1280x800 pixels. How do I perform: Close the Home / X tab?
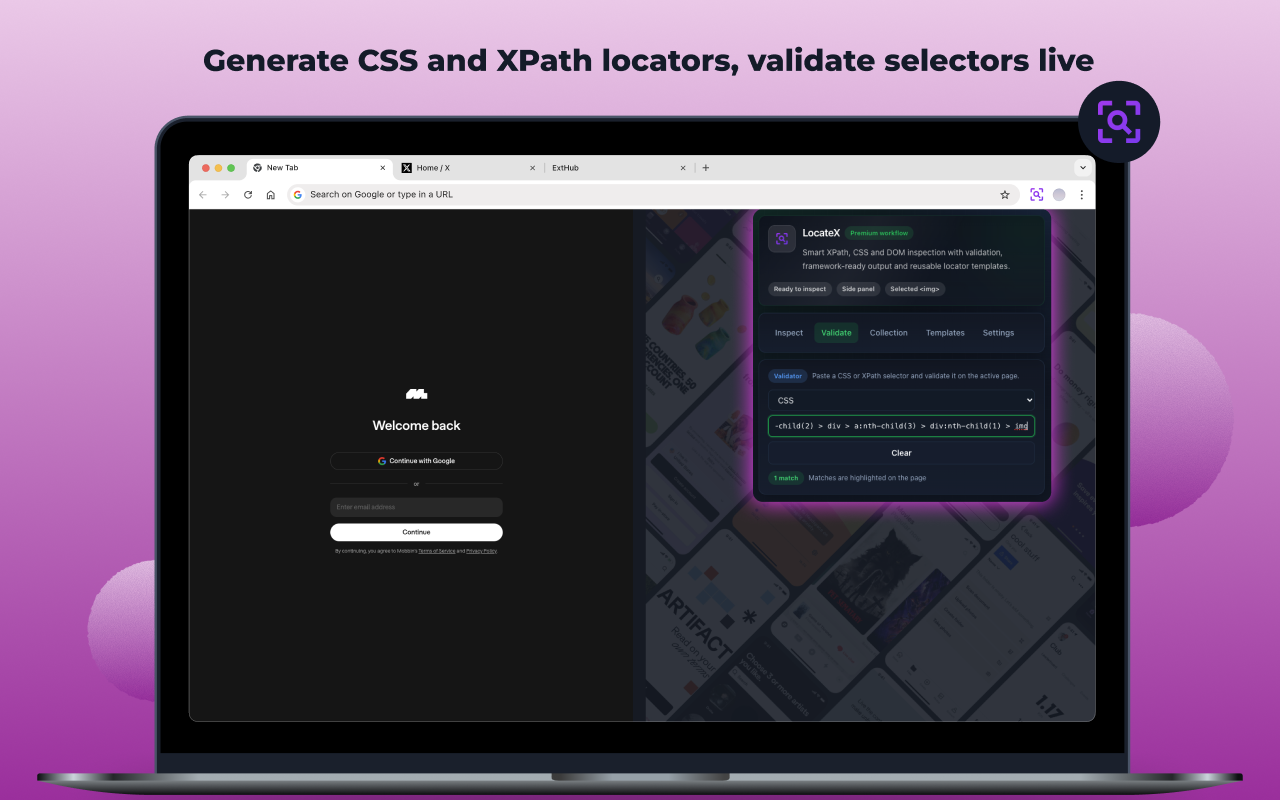point(532,168)
